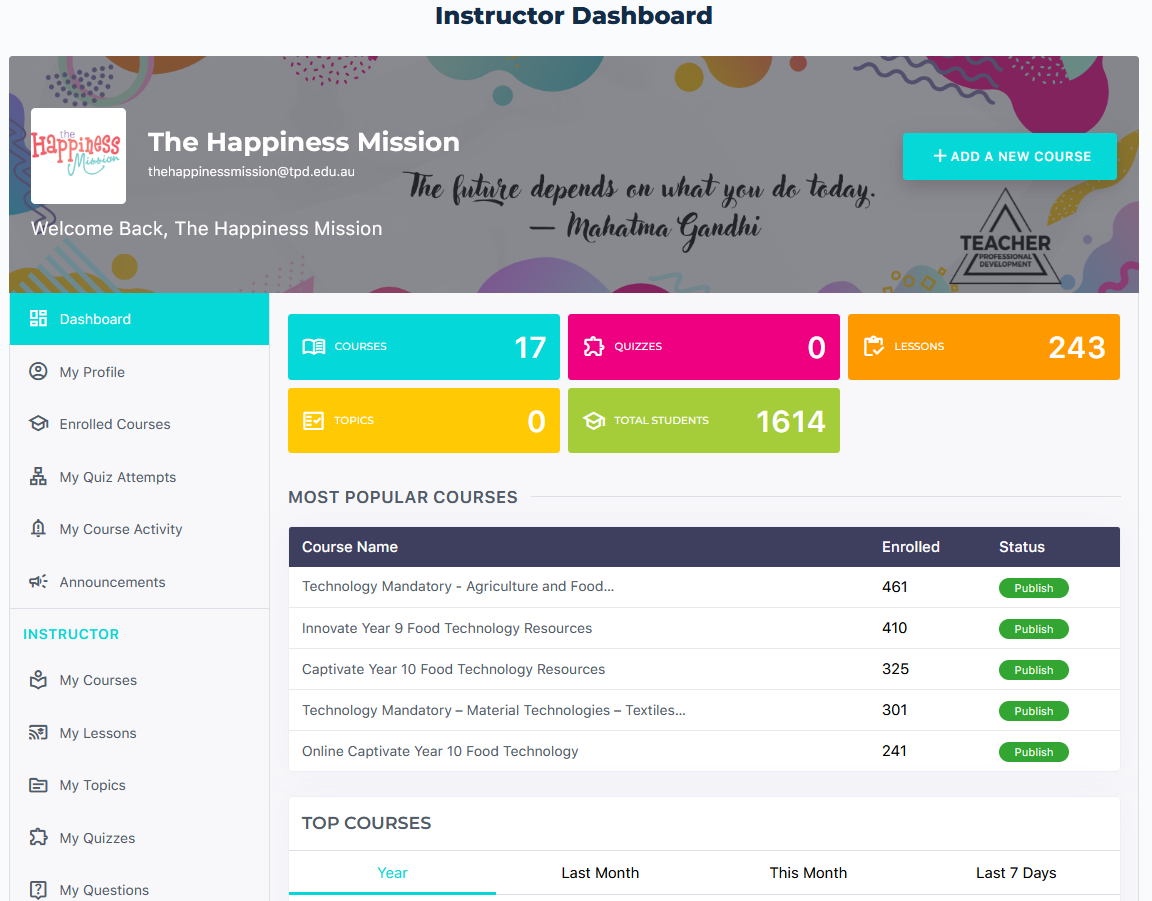Click the My Course Activity bell icon
Screen dimensions: 1152x901
pyautogui.click(x=37, y=528)
